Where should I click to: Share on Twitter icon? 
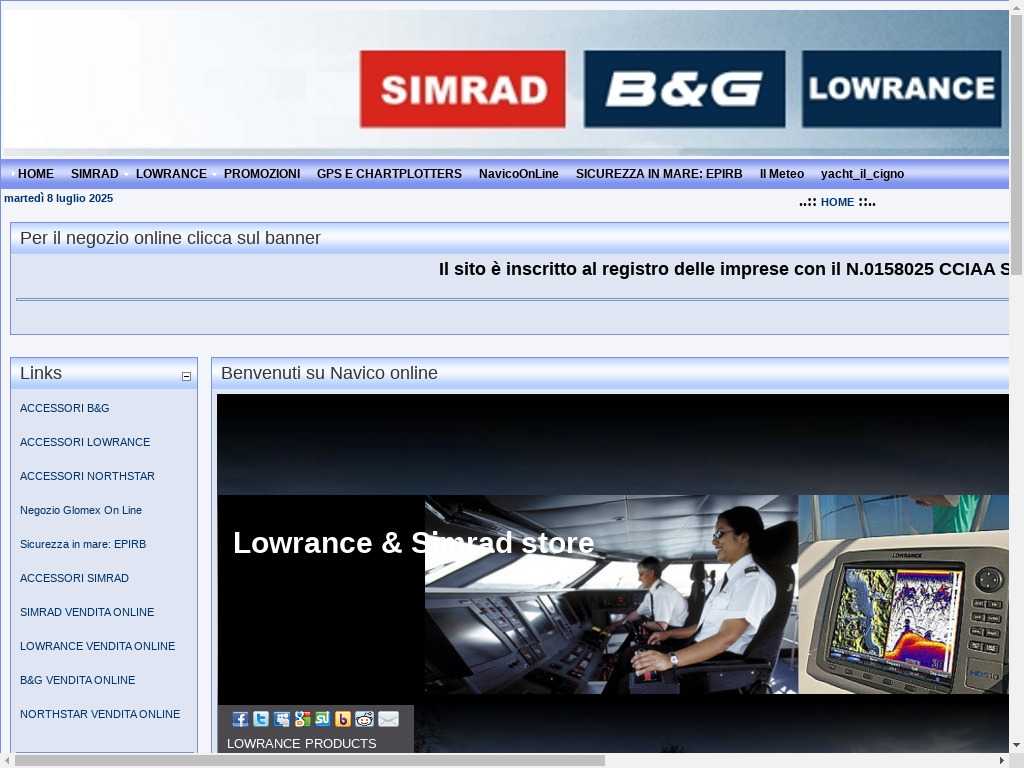(261, 719)
